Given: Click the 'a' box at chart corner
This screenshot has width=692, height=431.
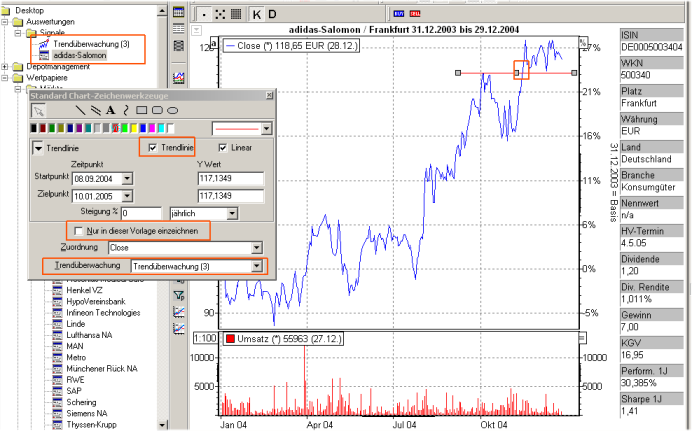Looking at the screenshot, I should pos(214,43).
